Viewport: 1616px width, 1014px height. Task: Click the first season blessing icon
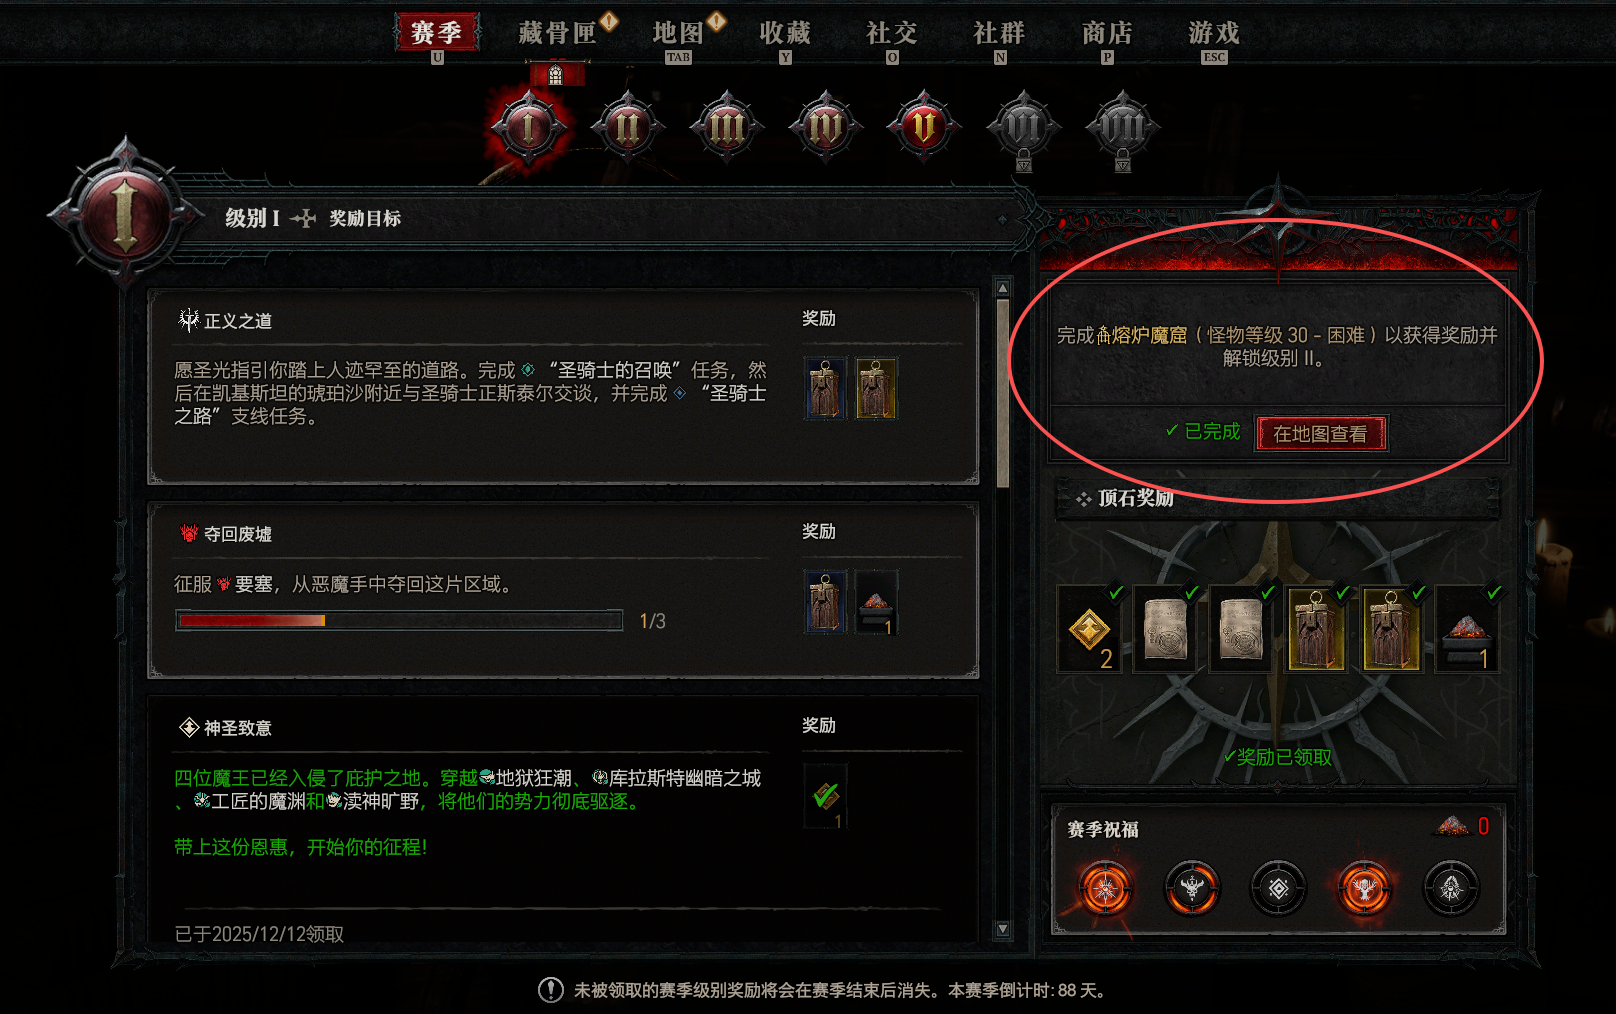pos(1105,888)
